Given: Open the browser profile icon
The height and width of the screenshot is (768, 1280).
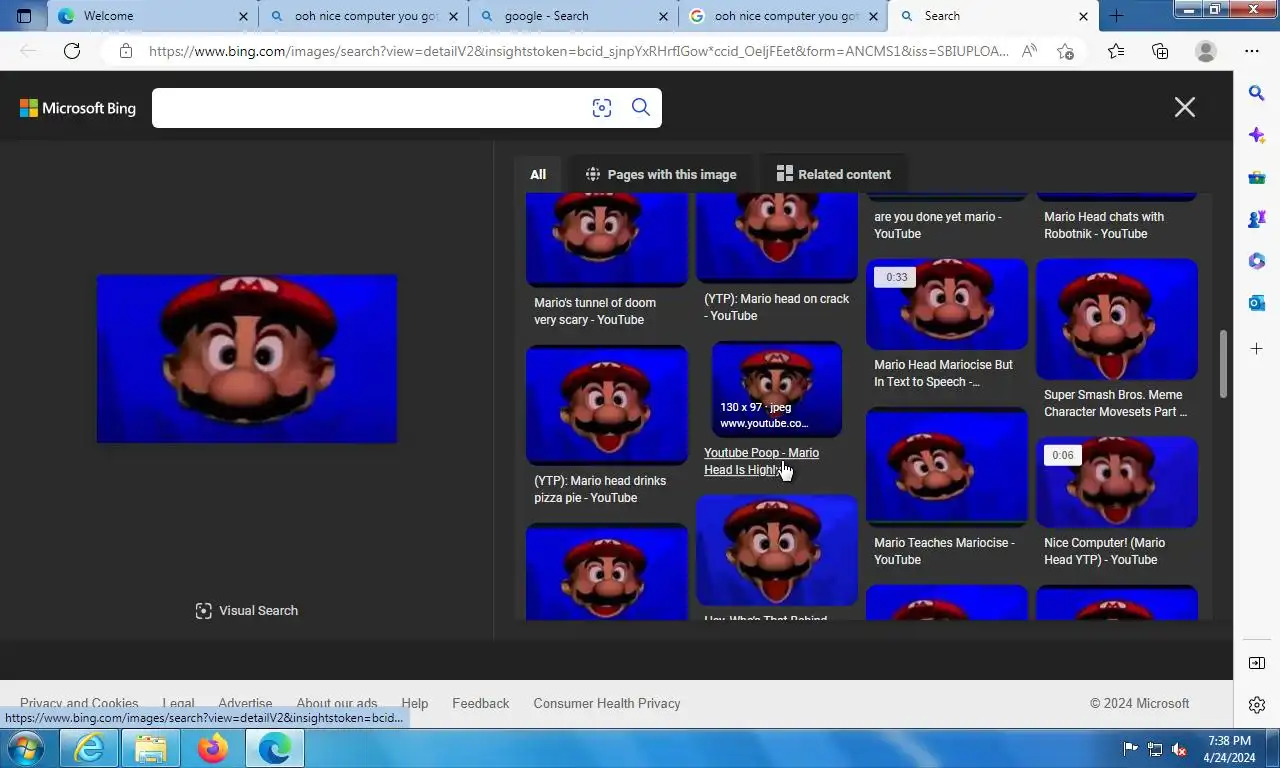Looking at the screenshot, I should pyautogui.click(x=1206, y=51).
